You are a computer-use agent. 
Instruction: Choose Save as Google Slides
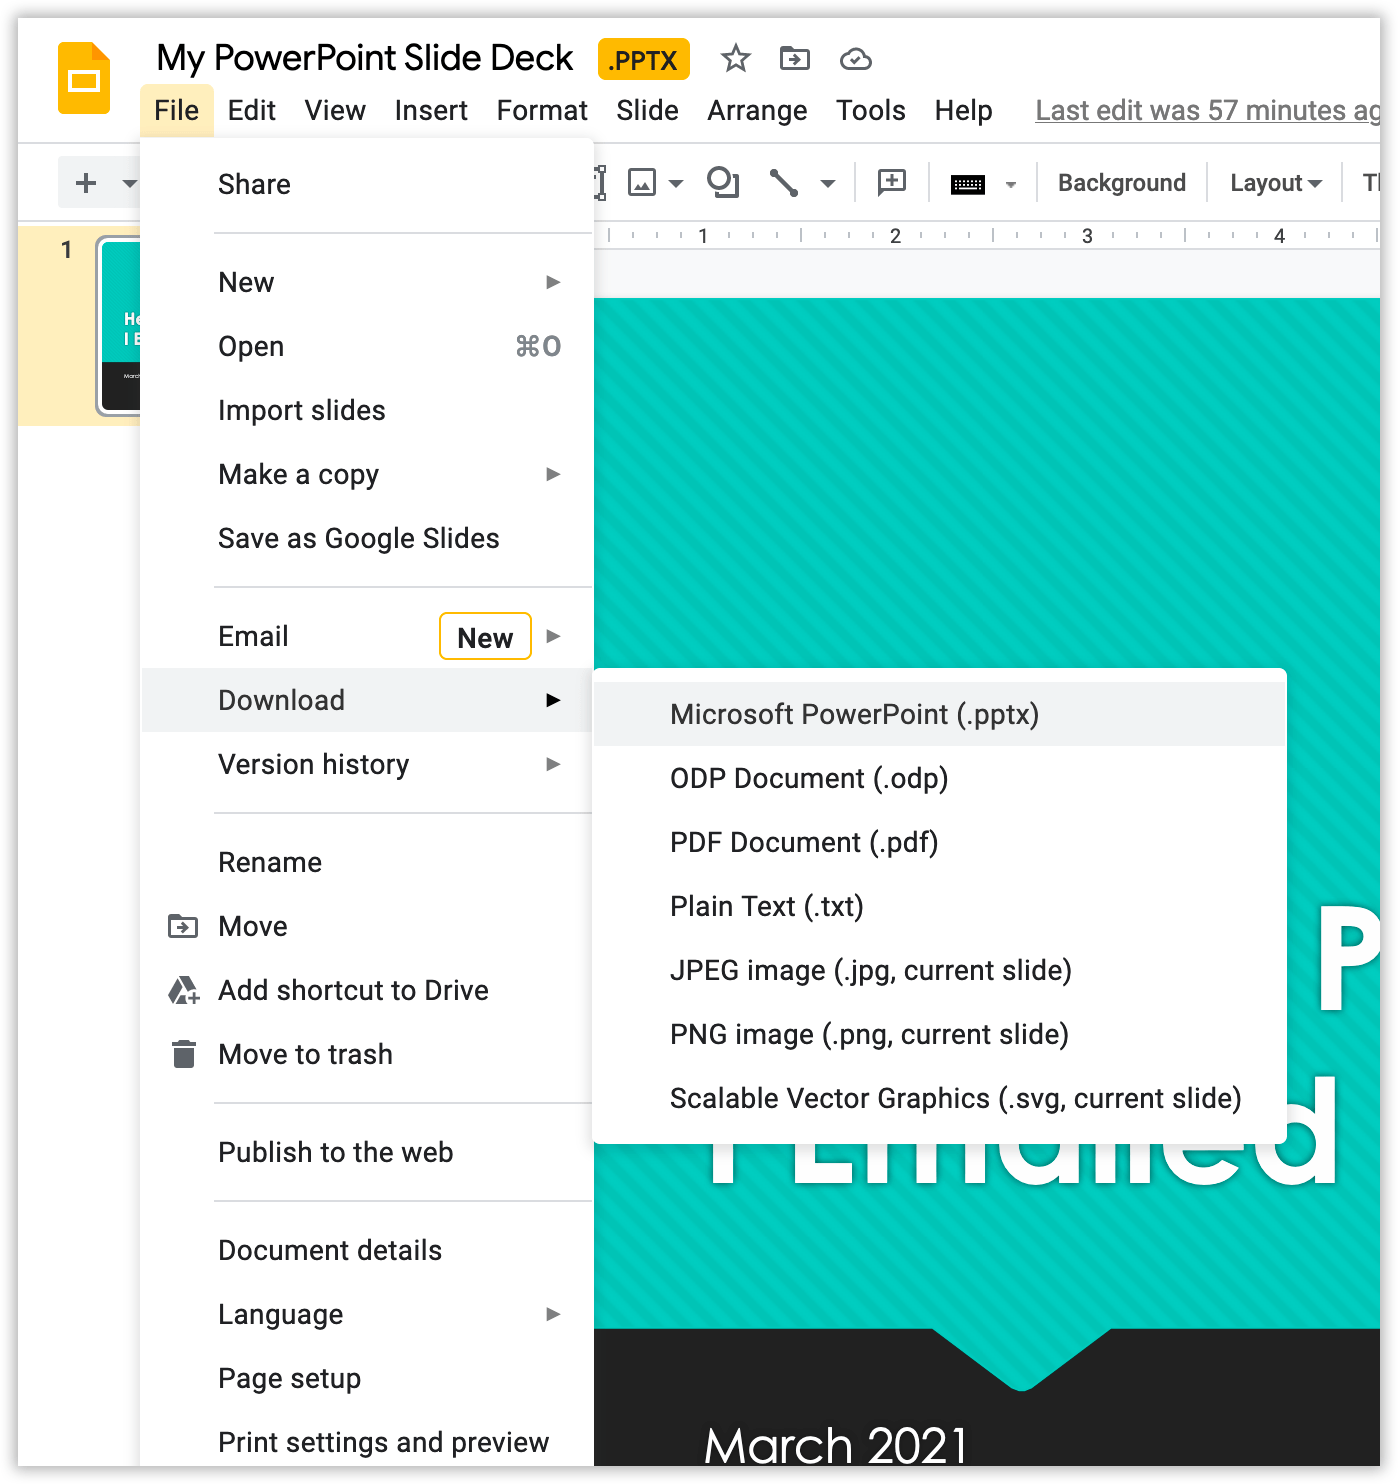[367, 538]
